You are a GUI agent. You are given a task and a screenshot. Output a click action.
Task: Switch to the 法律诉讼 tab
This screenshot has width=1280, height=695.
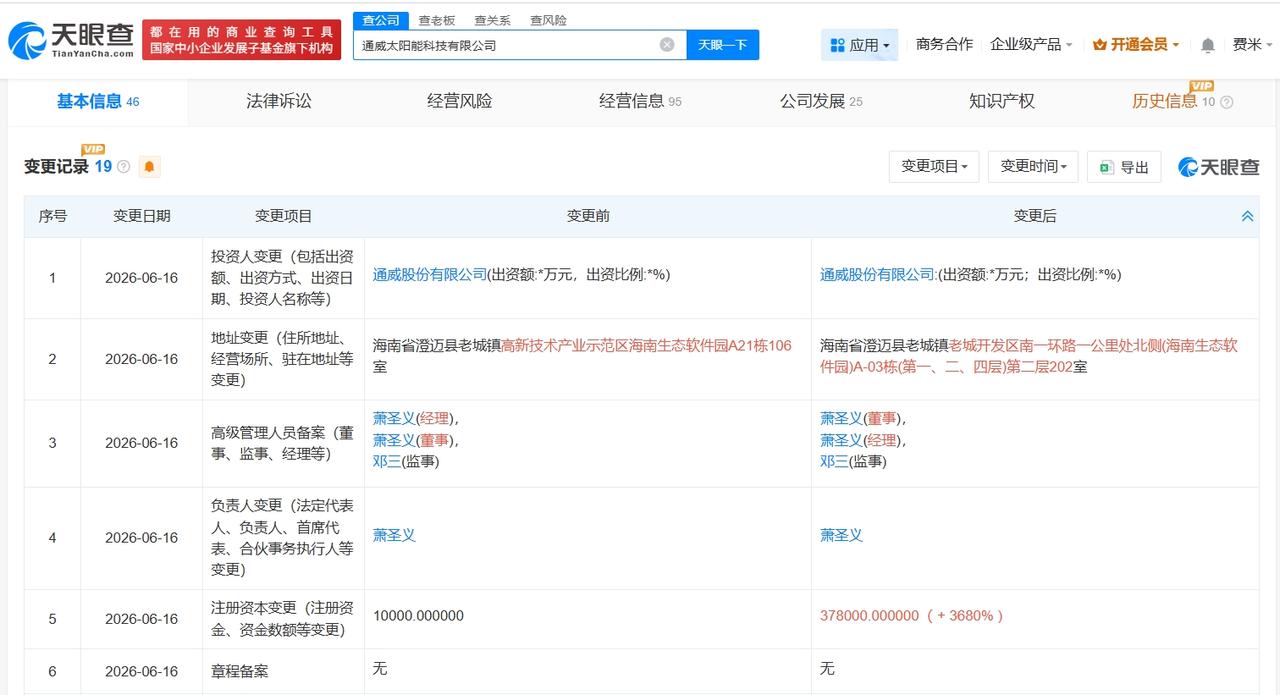coord(279,101)
